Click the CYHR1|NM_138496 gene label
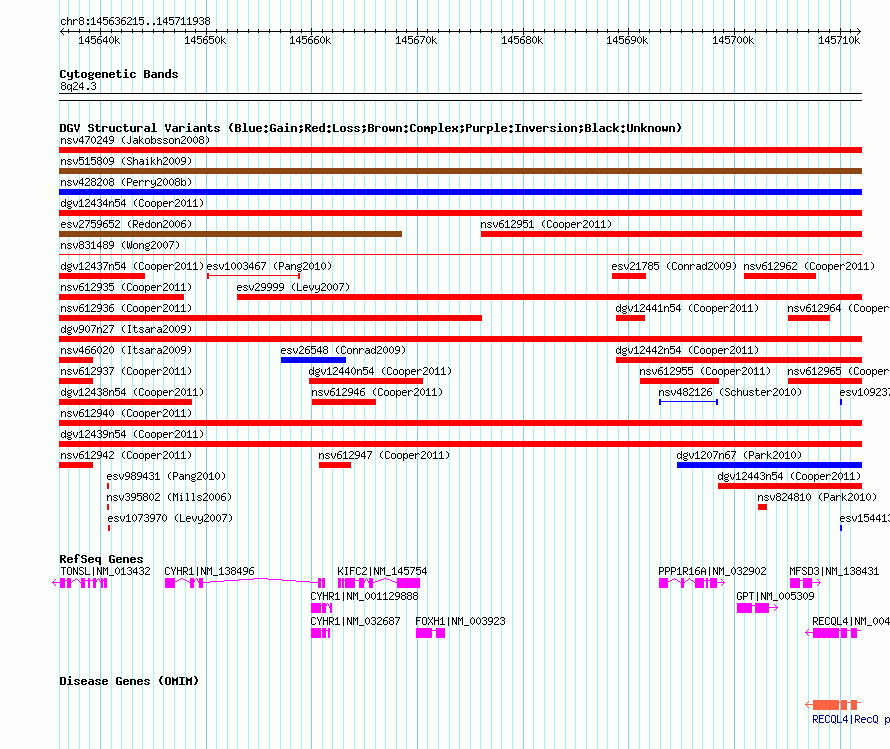The width and height of the screenshot is (890, 749). click(x=209, y=571)
